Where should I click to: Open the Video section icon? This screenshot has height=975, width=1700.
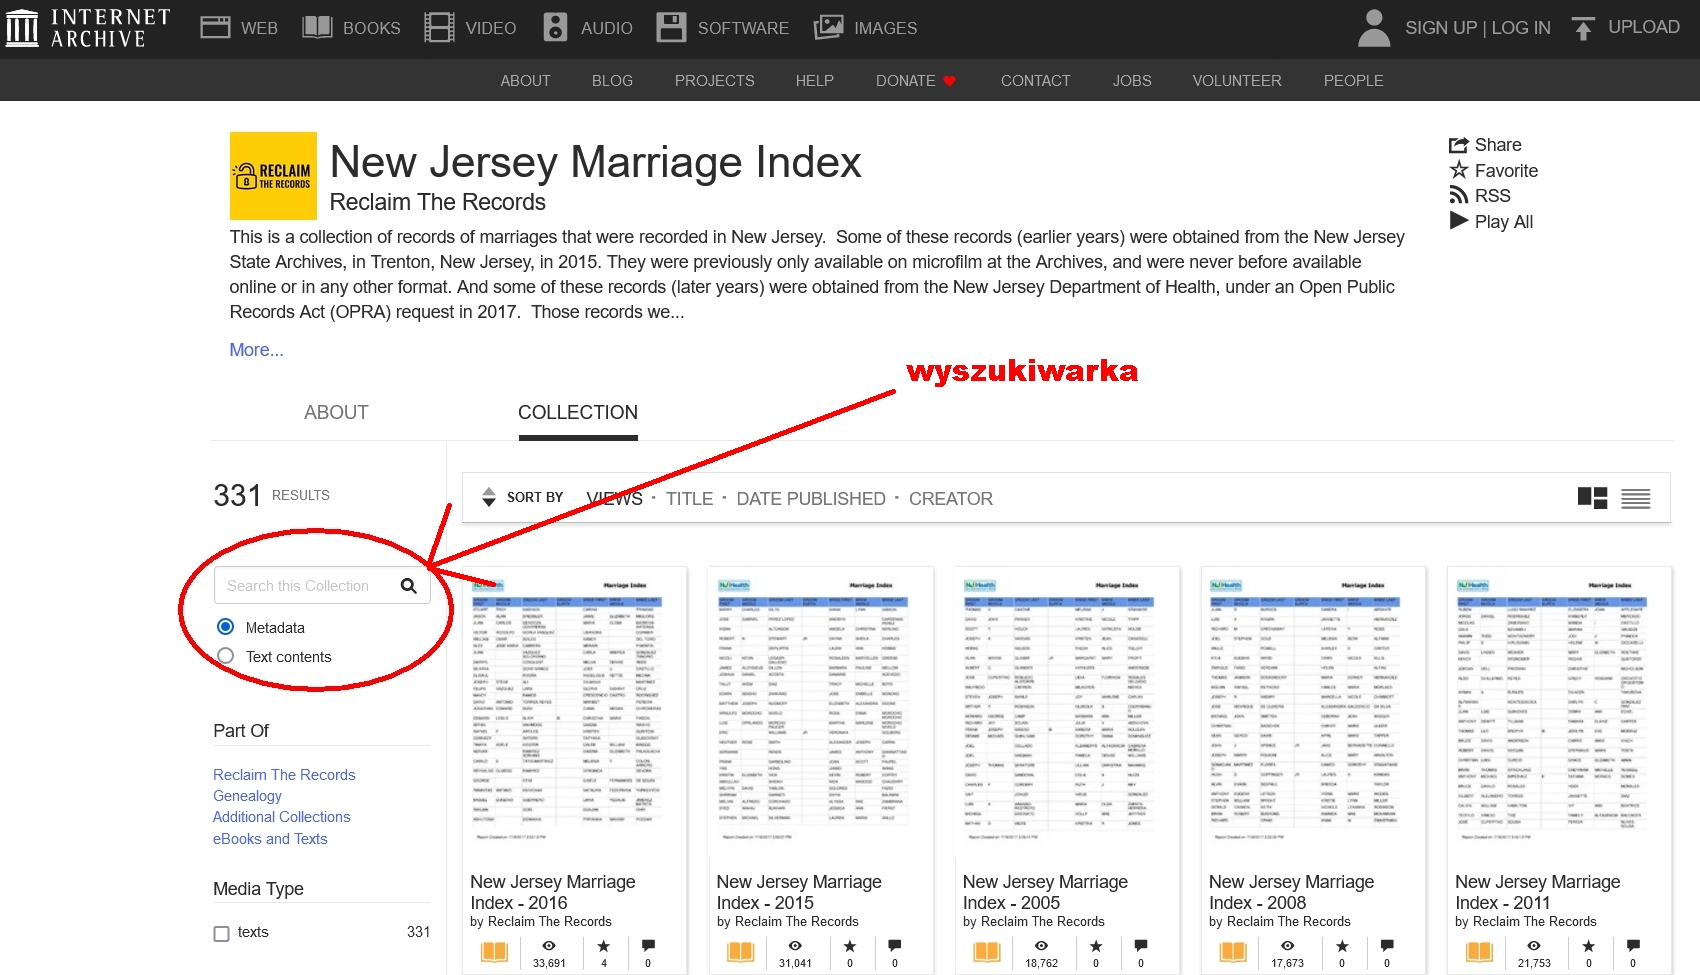tap(439, 27)
